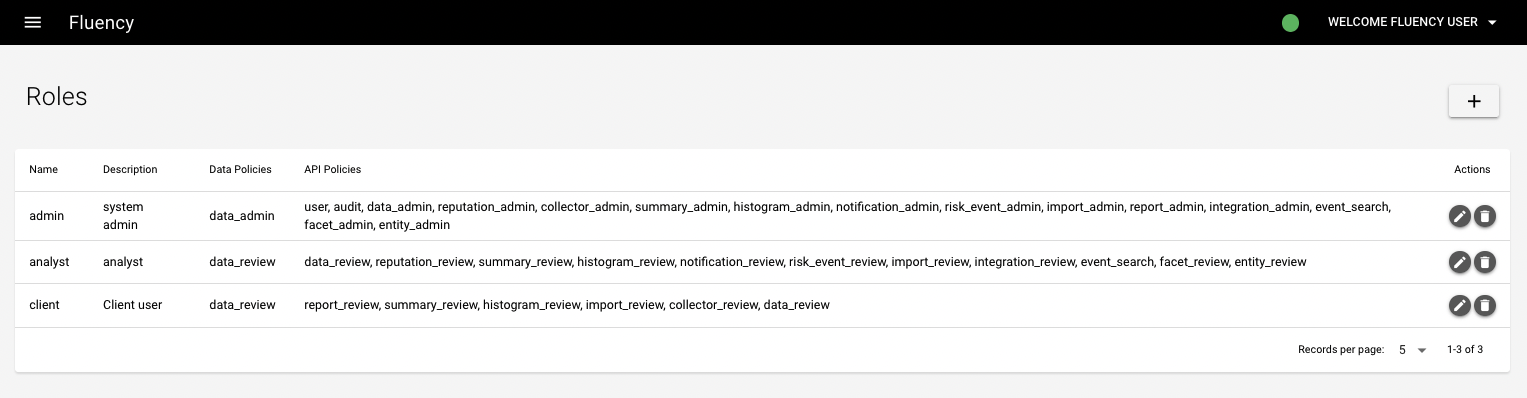Expand the records per page selector
Viewport: 1527px width, 398px height.
tap(1412, 350)
